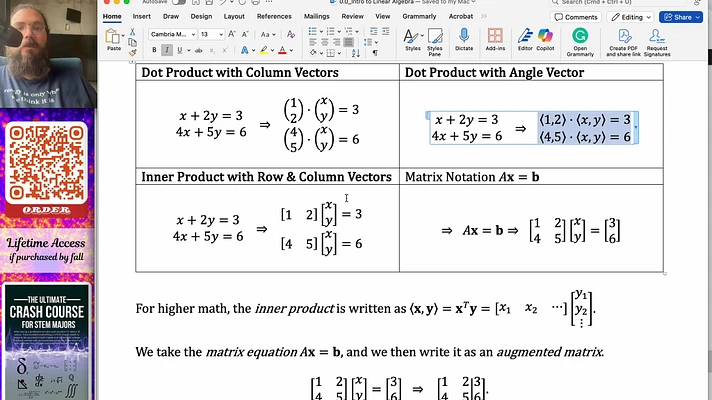The width and height of the screenshot is (712, 400).
Task: Switch to the Layout tab
Action: (x=234, y=16)
